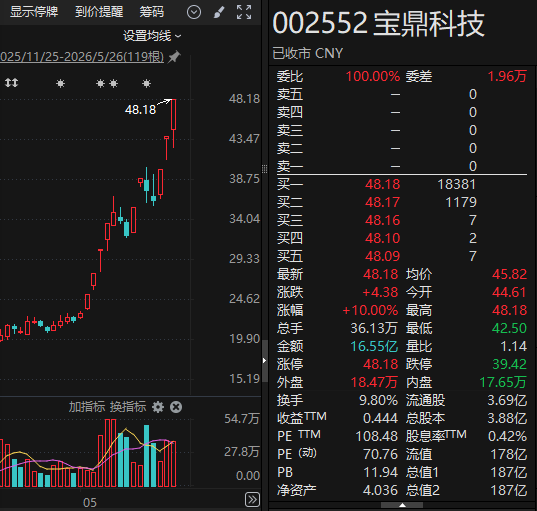Click the panel splitter grip handle

point(264,169)
